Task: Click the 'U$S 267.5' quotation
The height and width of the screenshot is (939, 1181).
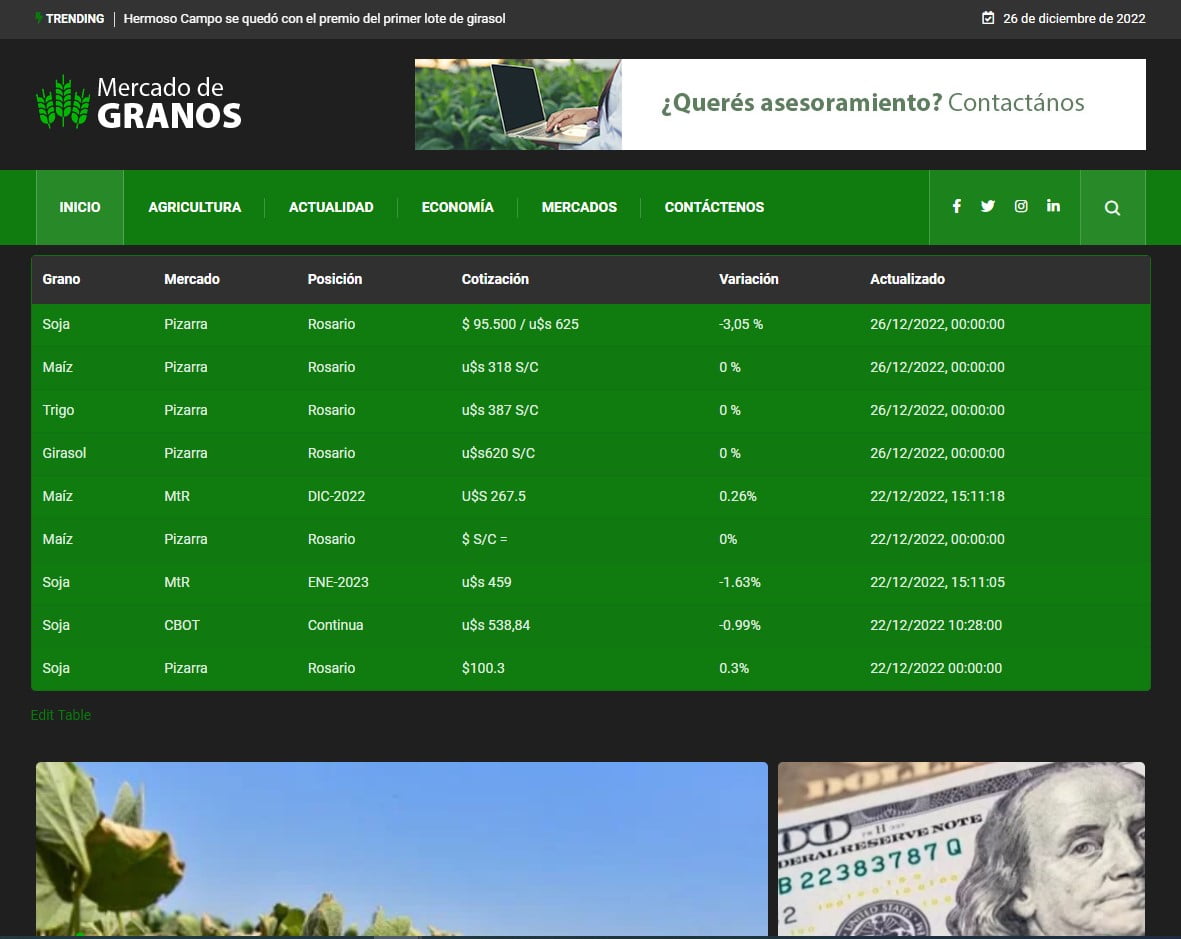Action: click(493, 496)
